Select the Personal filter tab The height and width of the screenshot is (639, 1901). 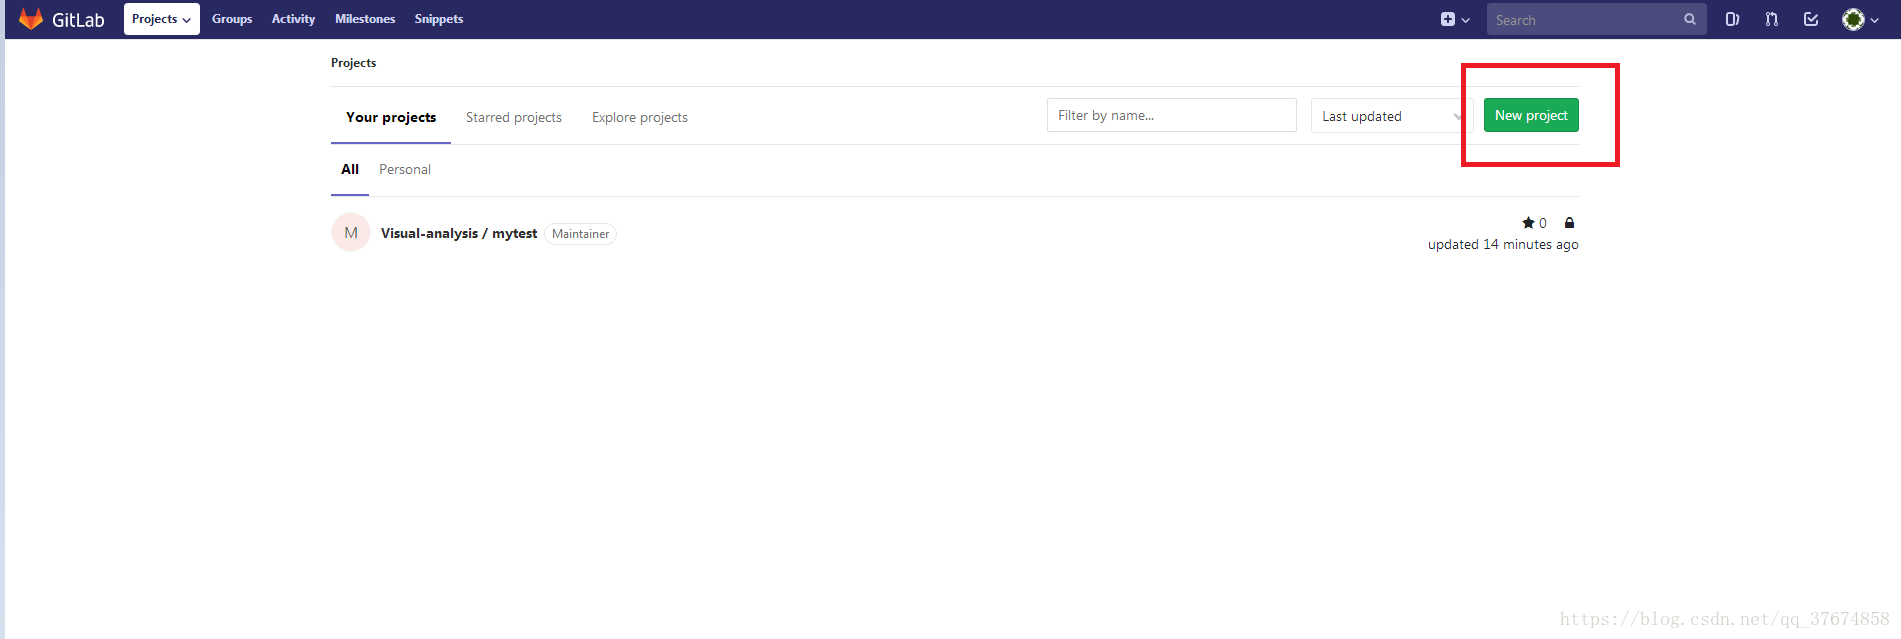coord(404,169)
